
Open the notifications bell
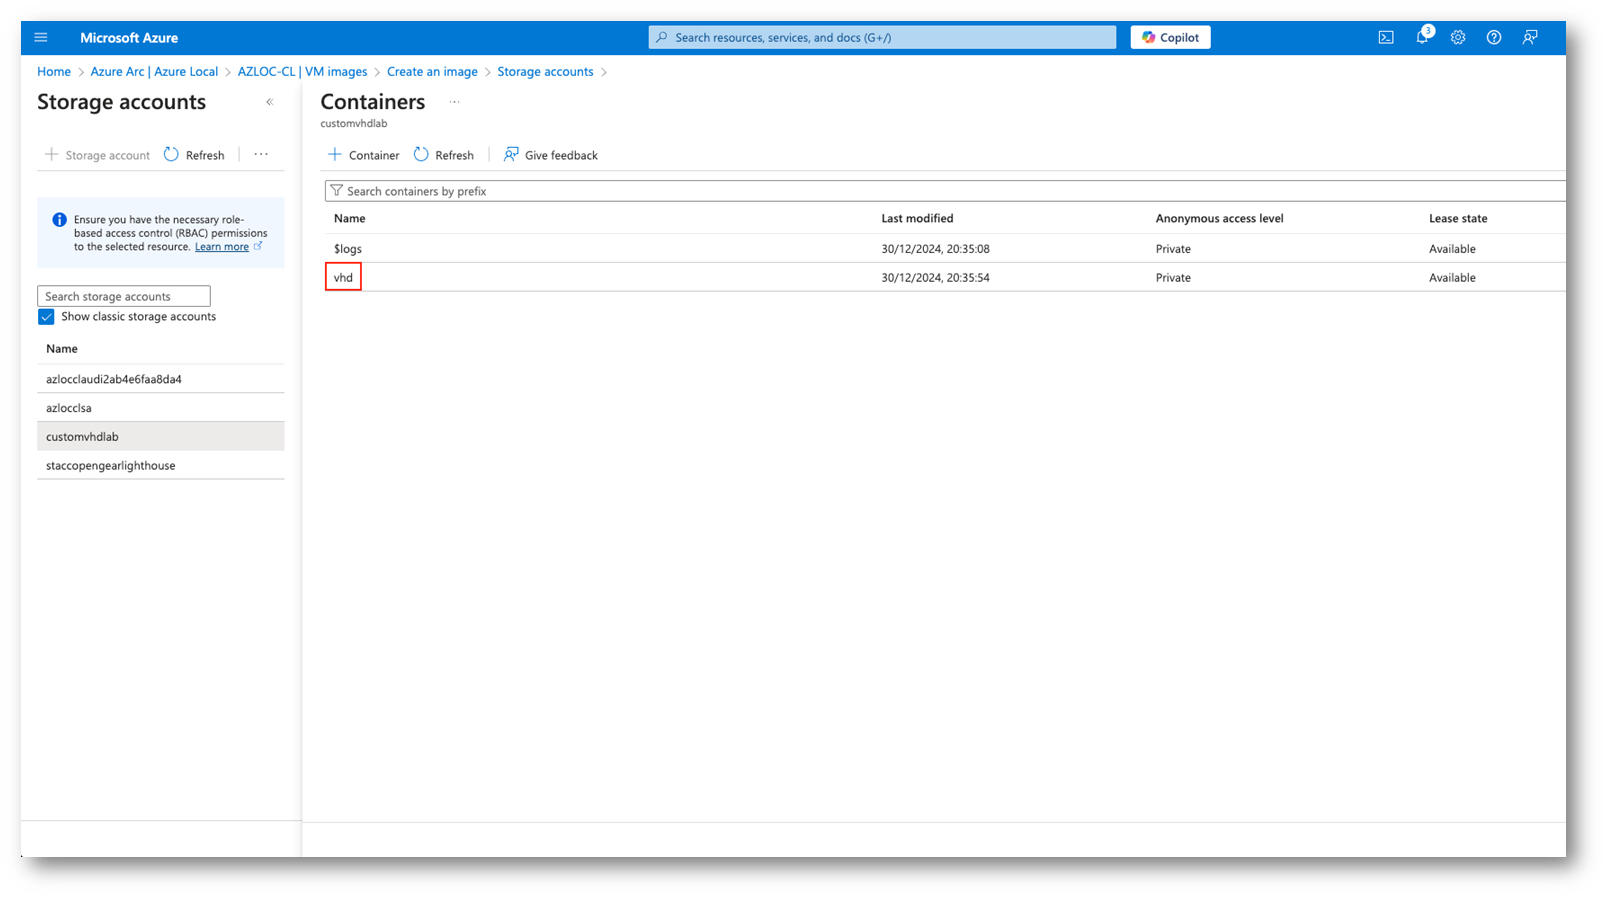tap(1422, 38)
